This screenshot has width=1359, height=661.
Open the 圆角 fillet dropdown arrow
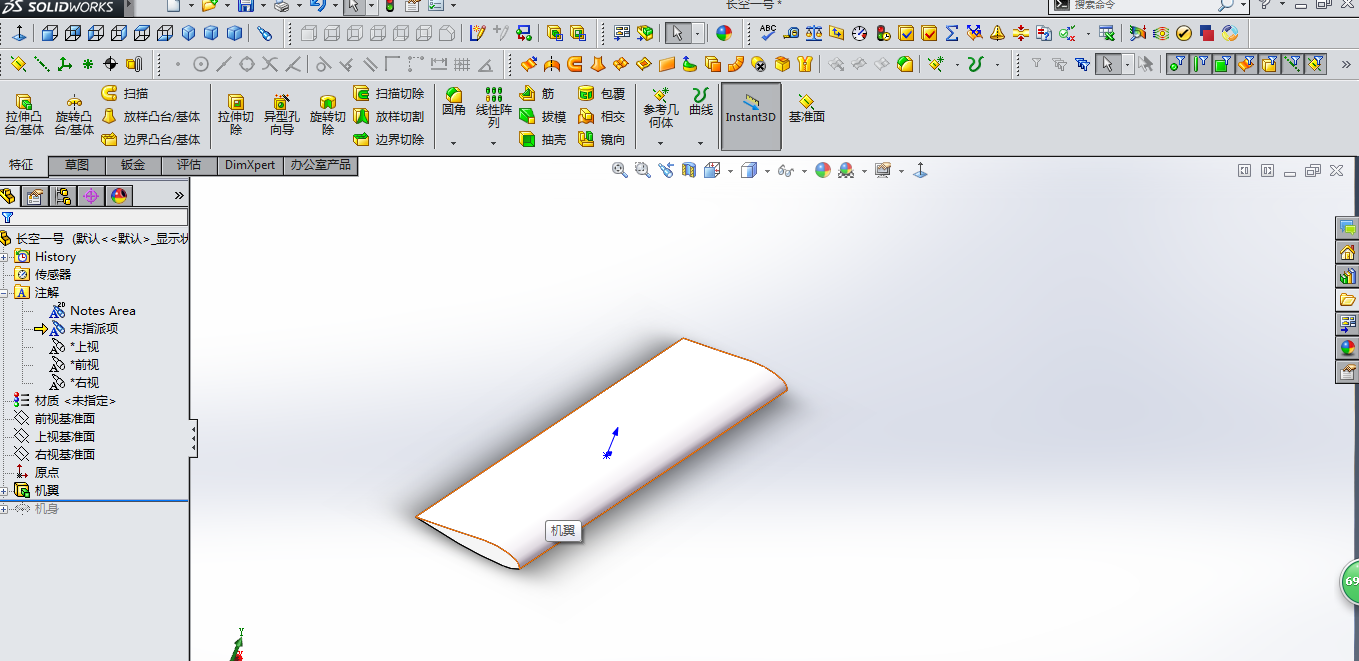click(453, 143)
